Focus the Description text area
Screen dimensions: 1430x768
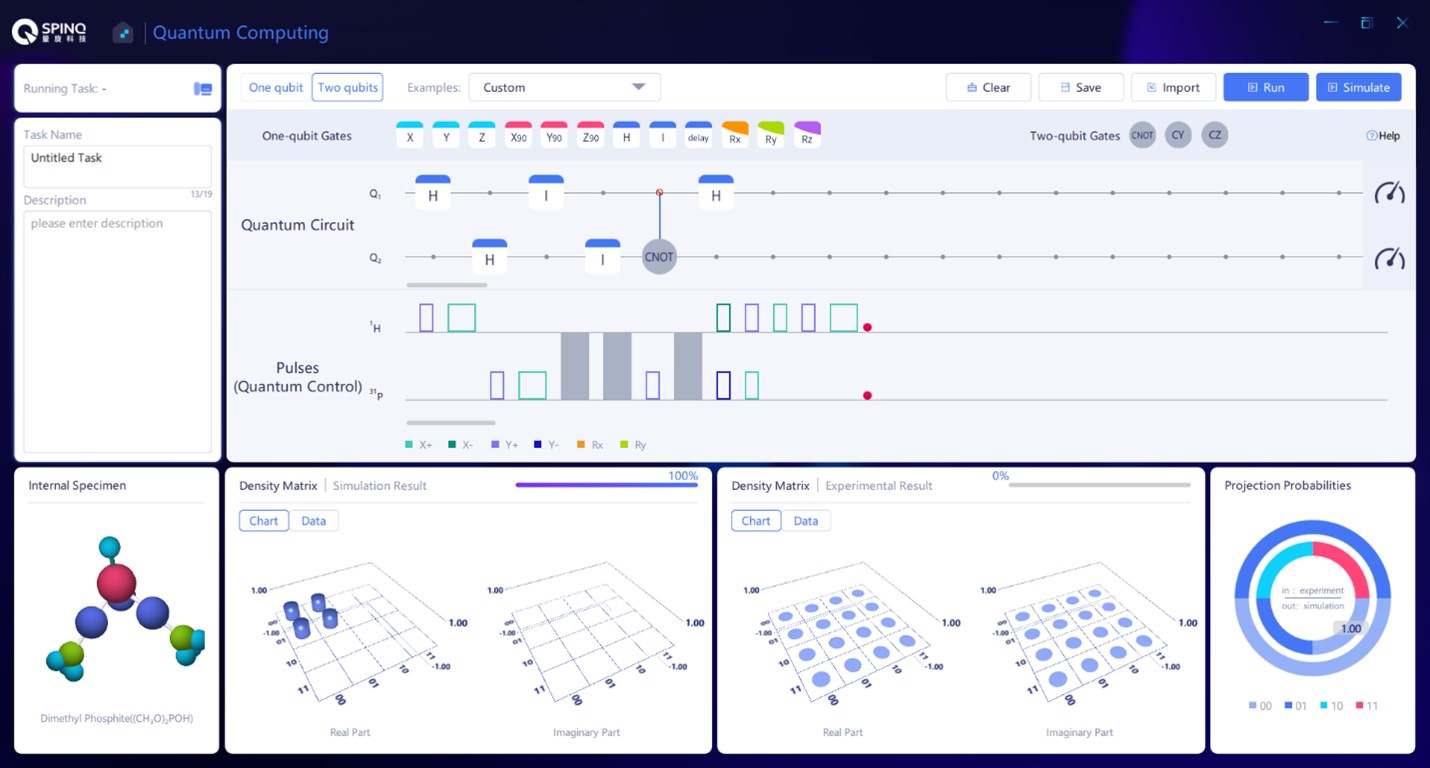pyautogui.click(x=117, y=331)
